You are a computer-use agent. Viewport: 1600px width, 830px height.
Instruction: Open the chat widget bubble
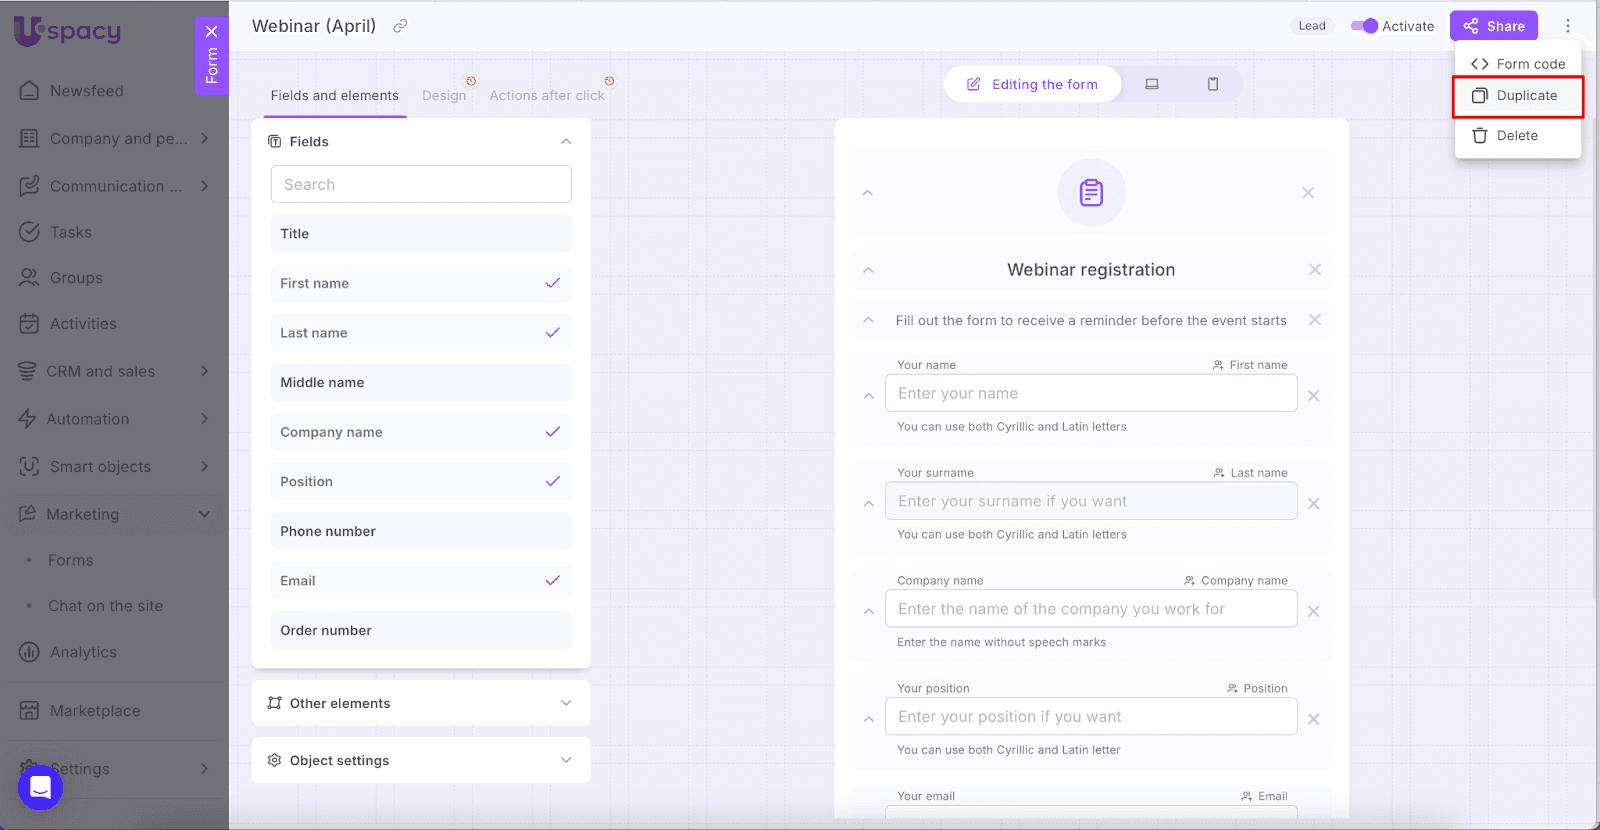pos(40,787)
